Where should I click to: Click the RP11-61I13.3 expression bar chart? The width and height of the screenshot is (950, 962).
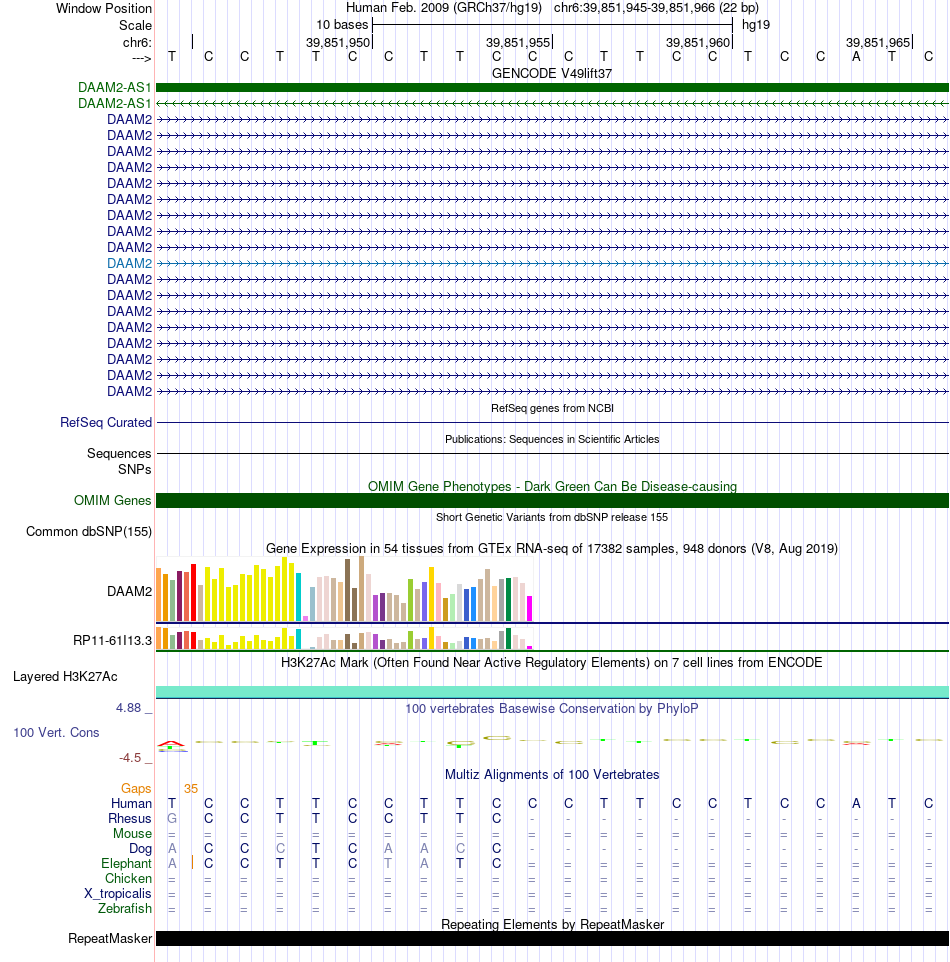coord(344,638)
